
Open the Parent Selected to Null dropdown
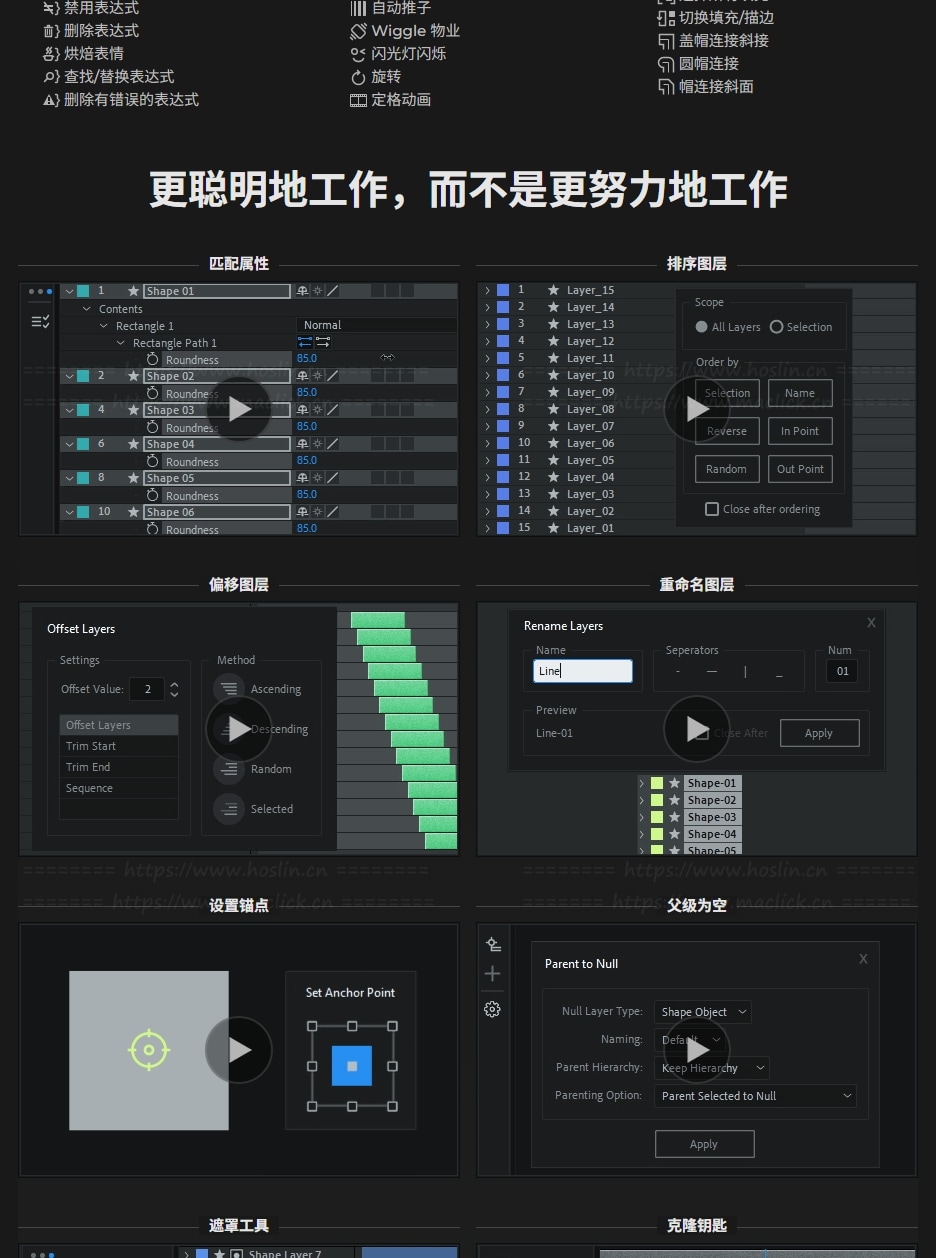pyautogui.click(x=755, y=1096)
